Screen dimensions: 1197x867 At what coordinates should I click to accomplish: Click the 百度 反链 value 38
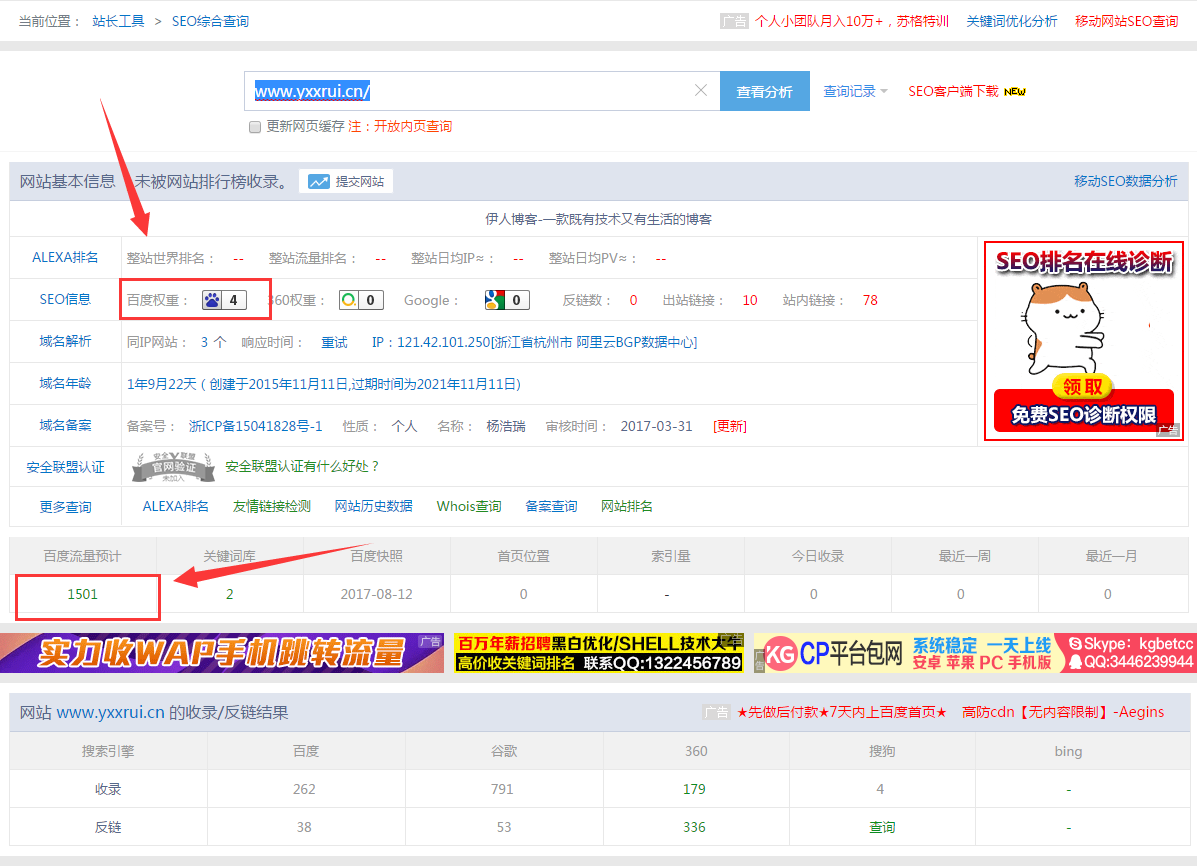tap(304, 827)
